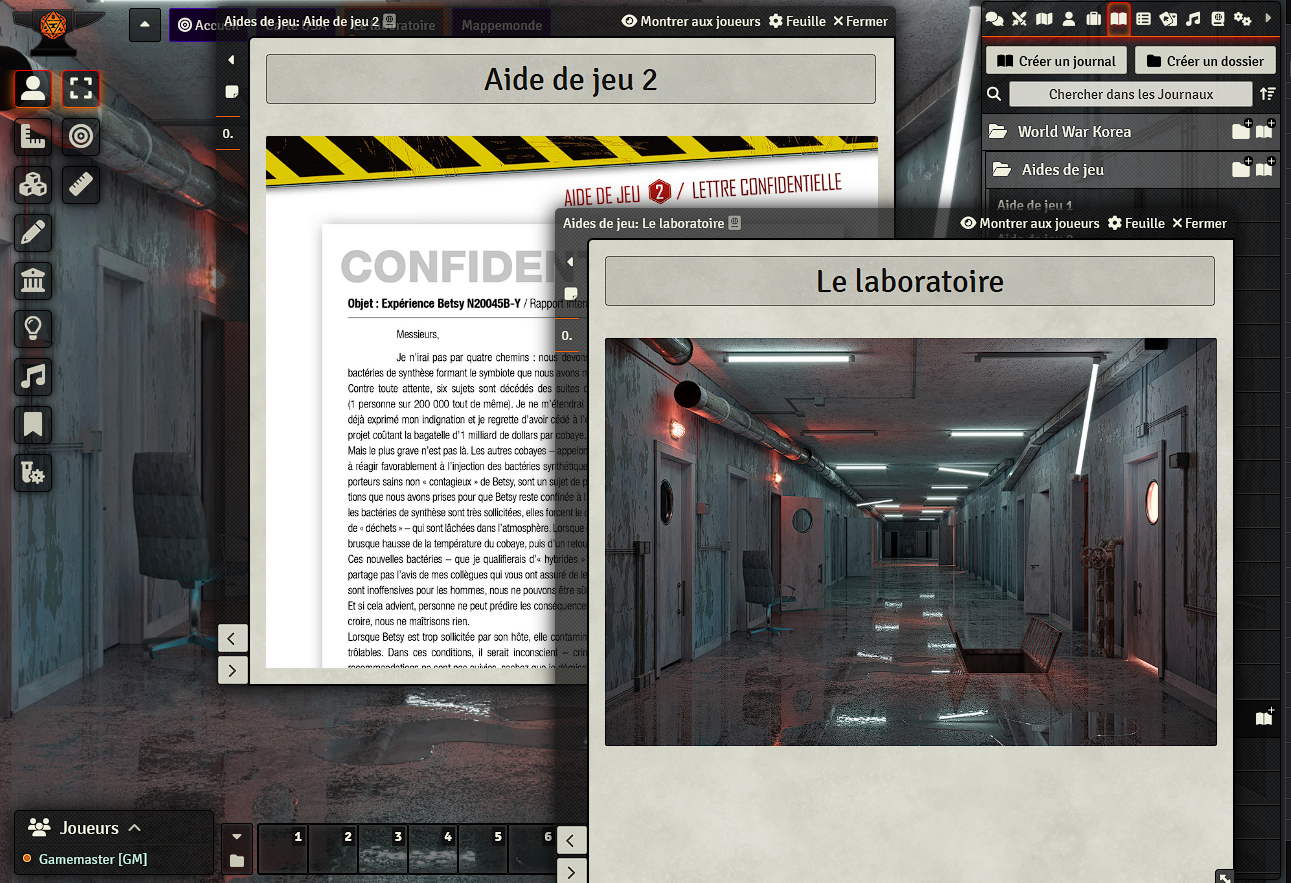
Task: Toggle the journal sort order icon
Action: point(1267,94)
